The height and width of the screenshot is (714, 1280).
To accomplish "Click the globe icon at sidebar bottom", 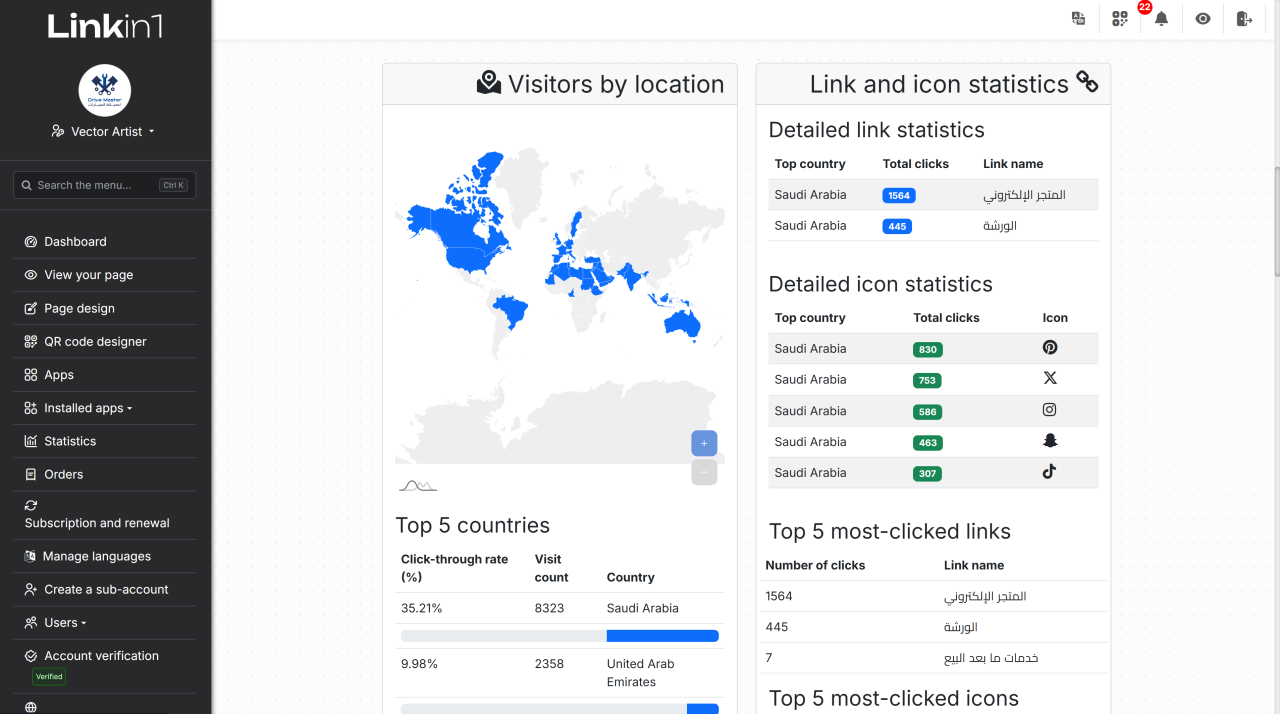I will coord(31,707).
